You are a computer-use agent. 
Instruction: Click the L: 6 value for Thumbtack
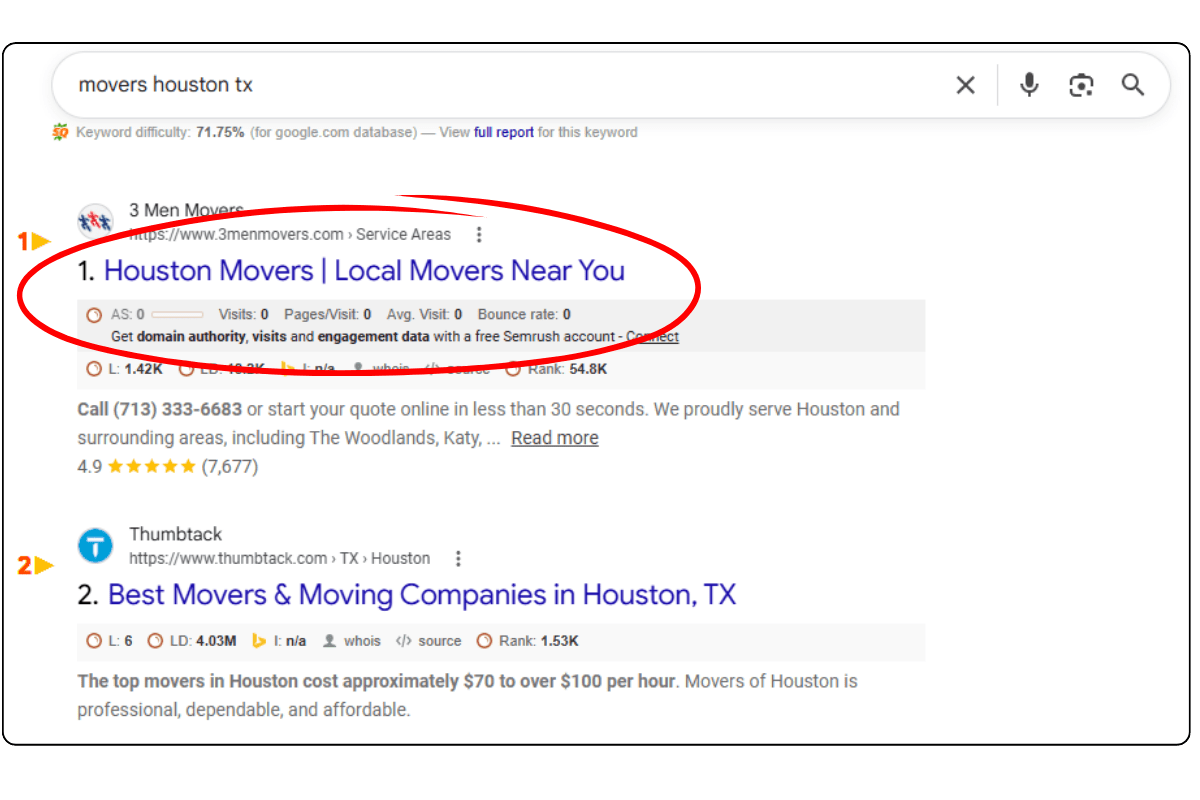120,641
